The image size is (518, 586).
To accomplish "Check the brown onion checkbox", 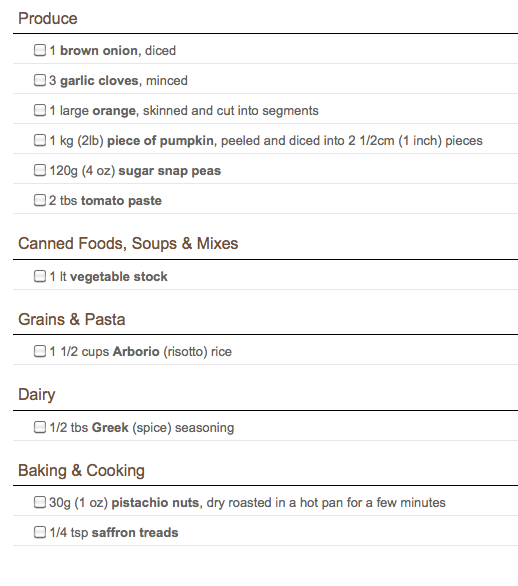I will pos(40,50).
